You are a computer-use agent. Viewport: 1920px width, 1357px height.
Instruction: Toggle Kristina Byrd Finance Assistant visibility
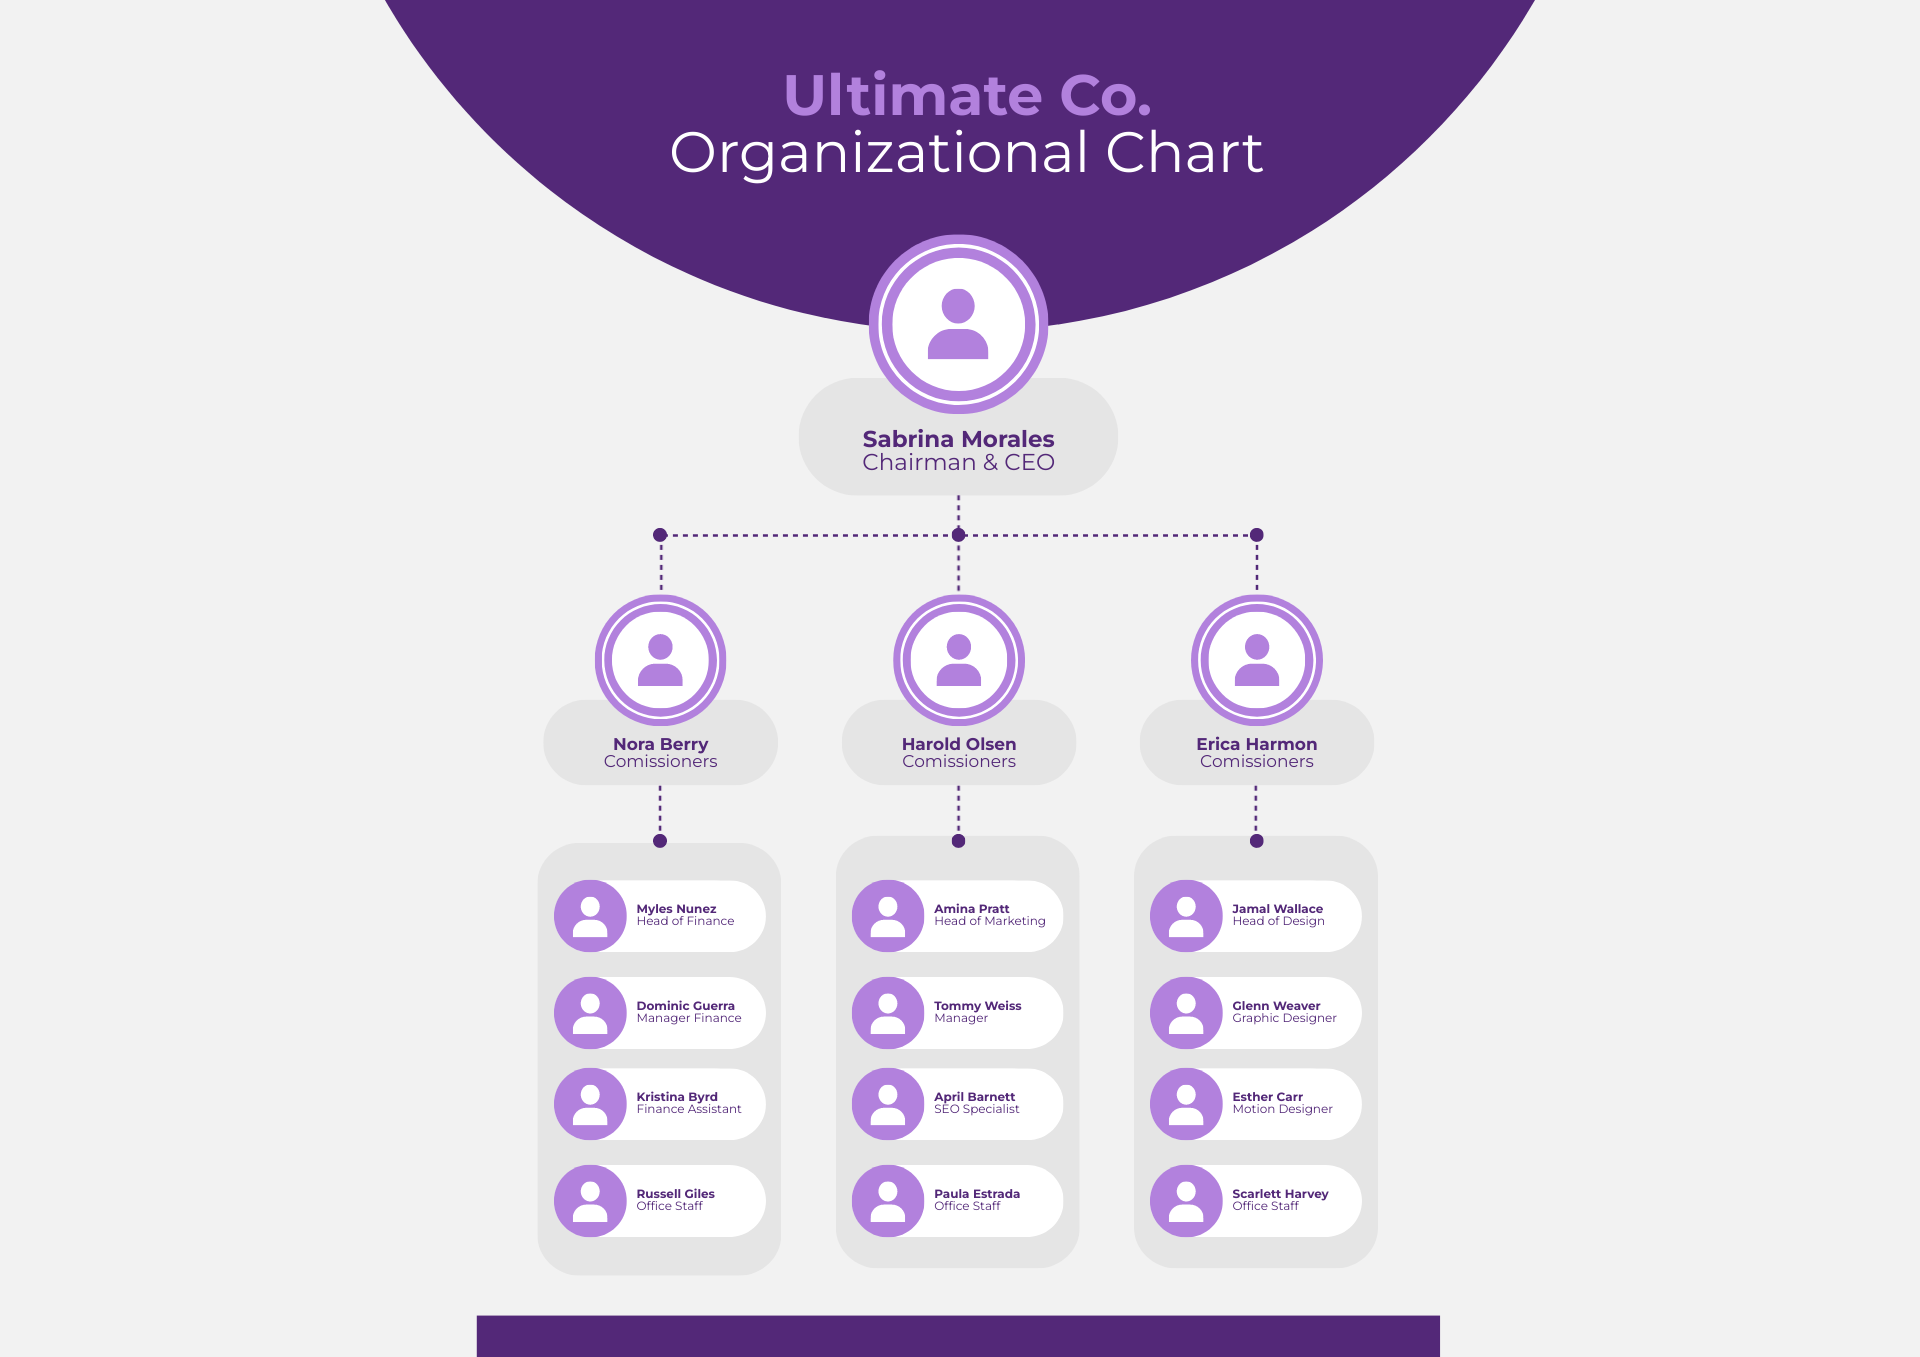pyautogui.click(x=672, y=1101)
